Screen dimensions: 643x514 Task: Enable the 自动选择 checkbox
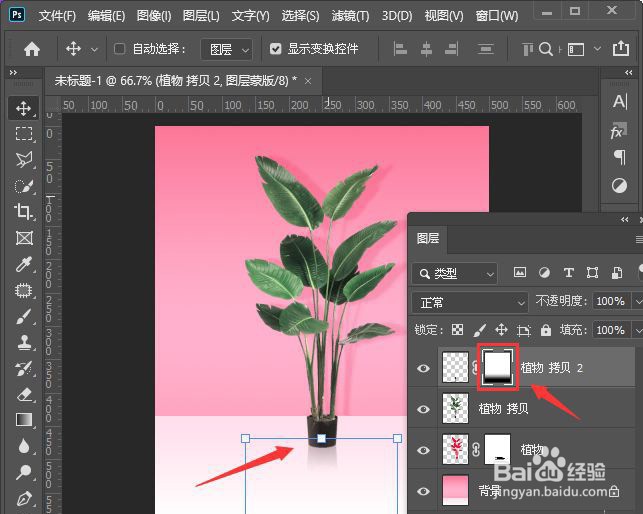(x=119, y=49)
